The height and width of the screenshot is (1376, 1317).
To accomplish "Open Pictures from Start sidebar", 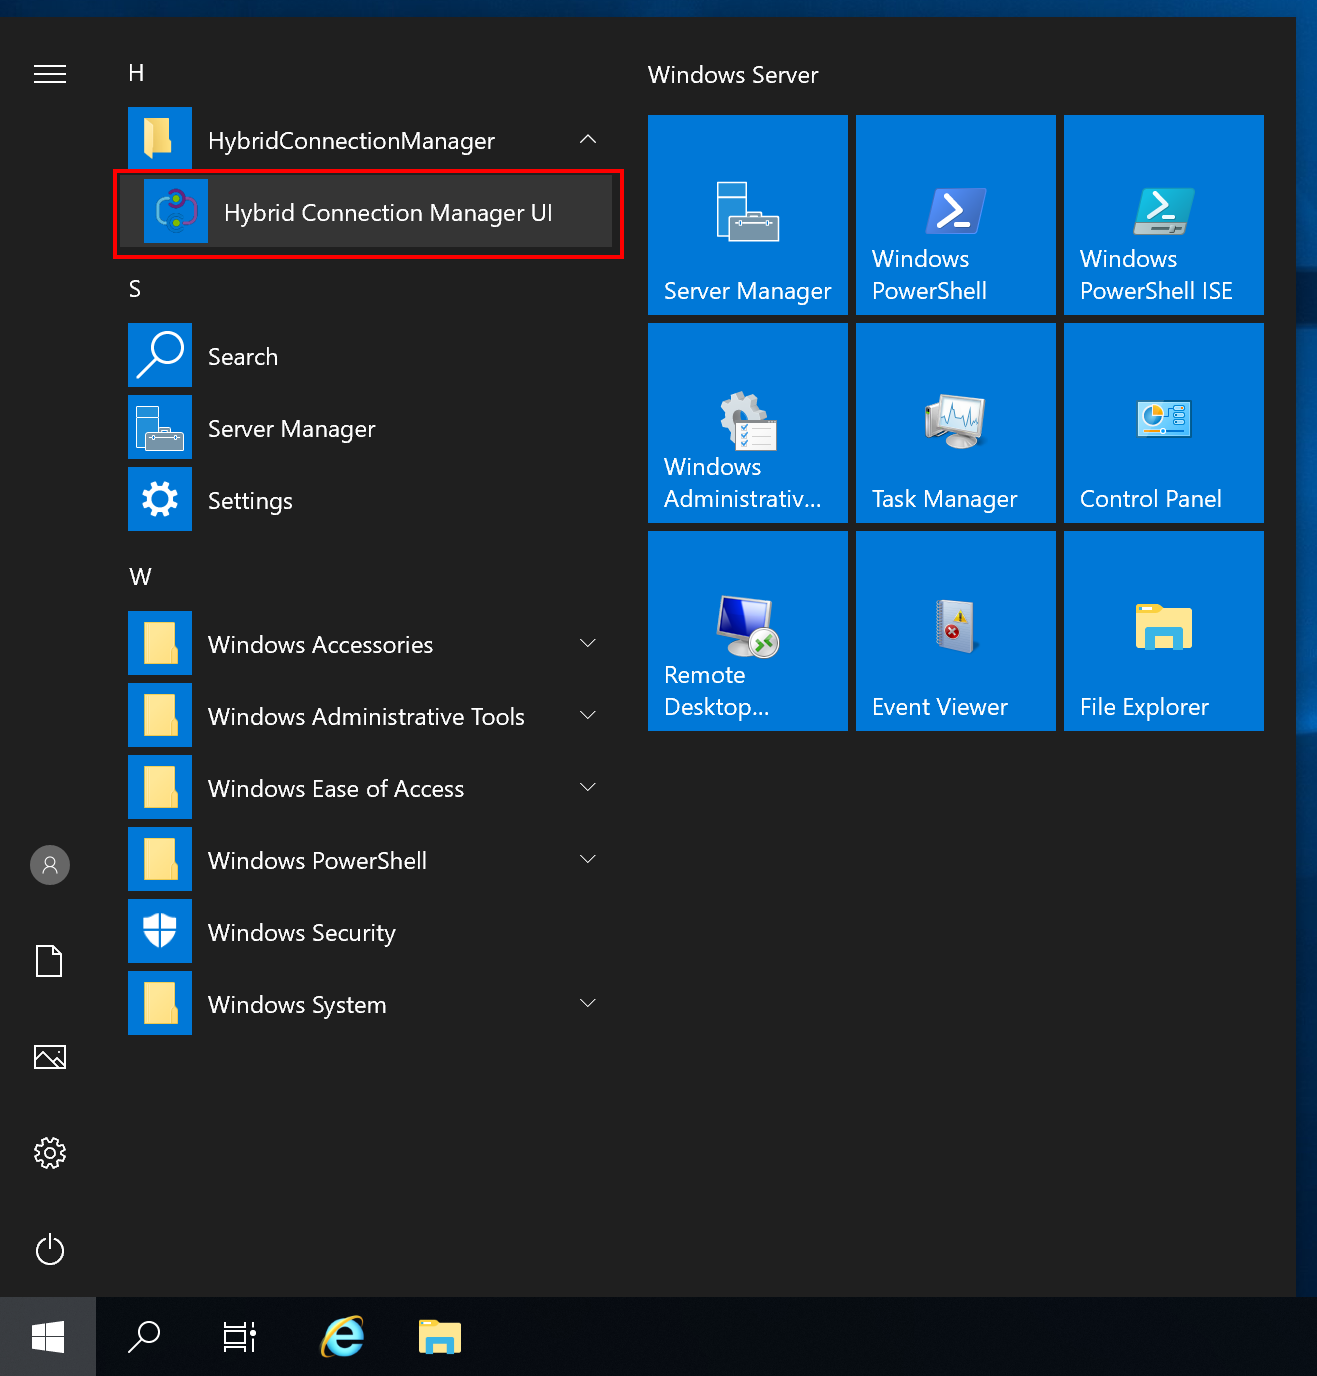I will click(x=50, y=1057).
